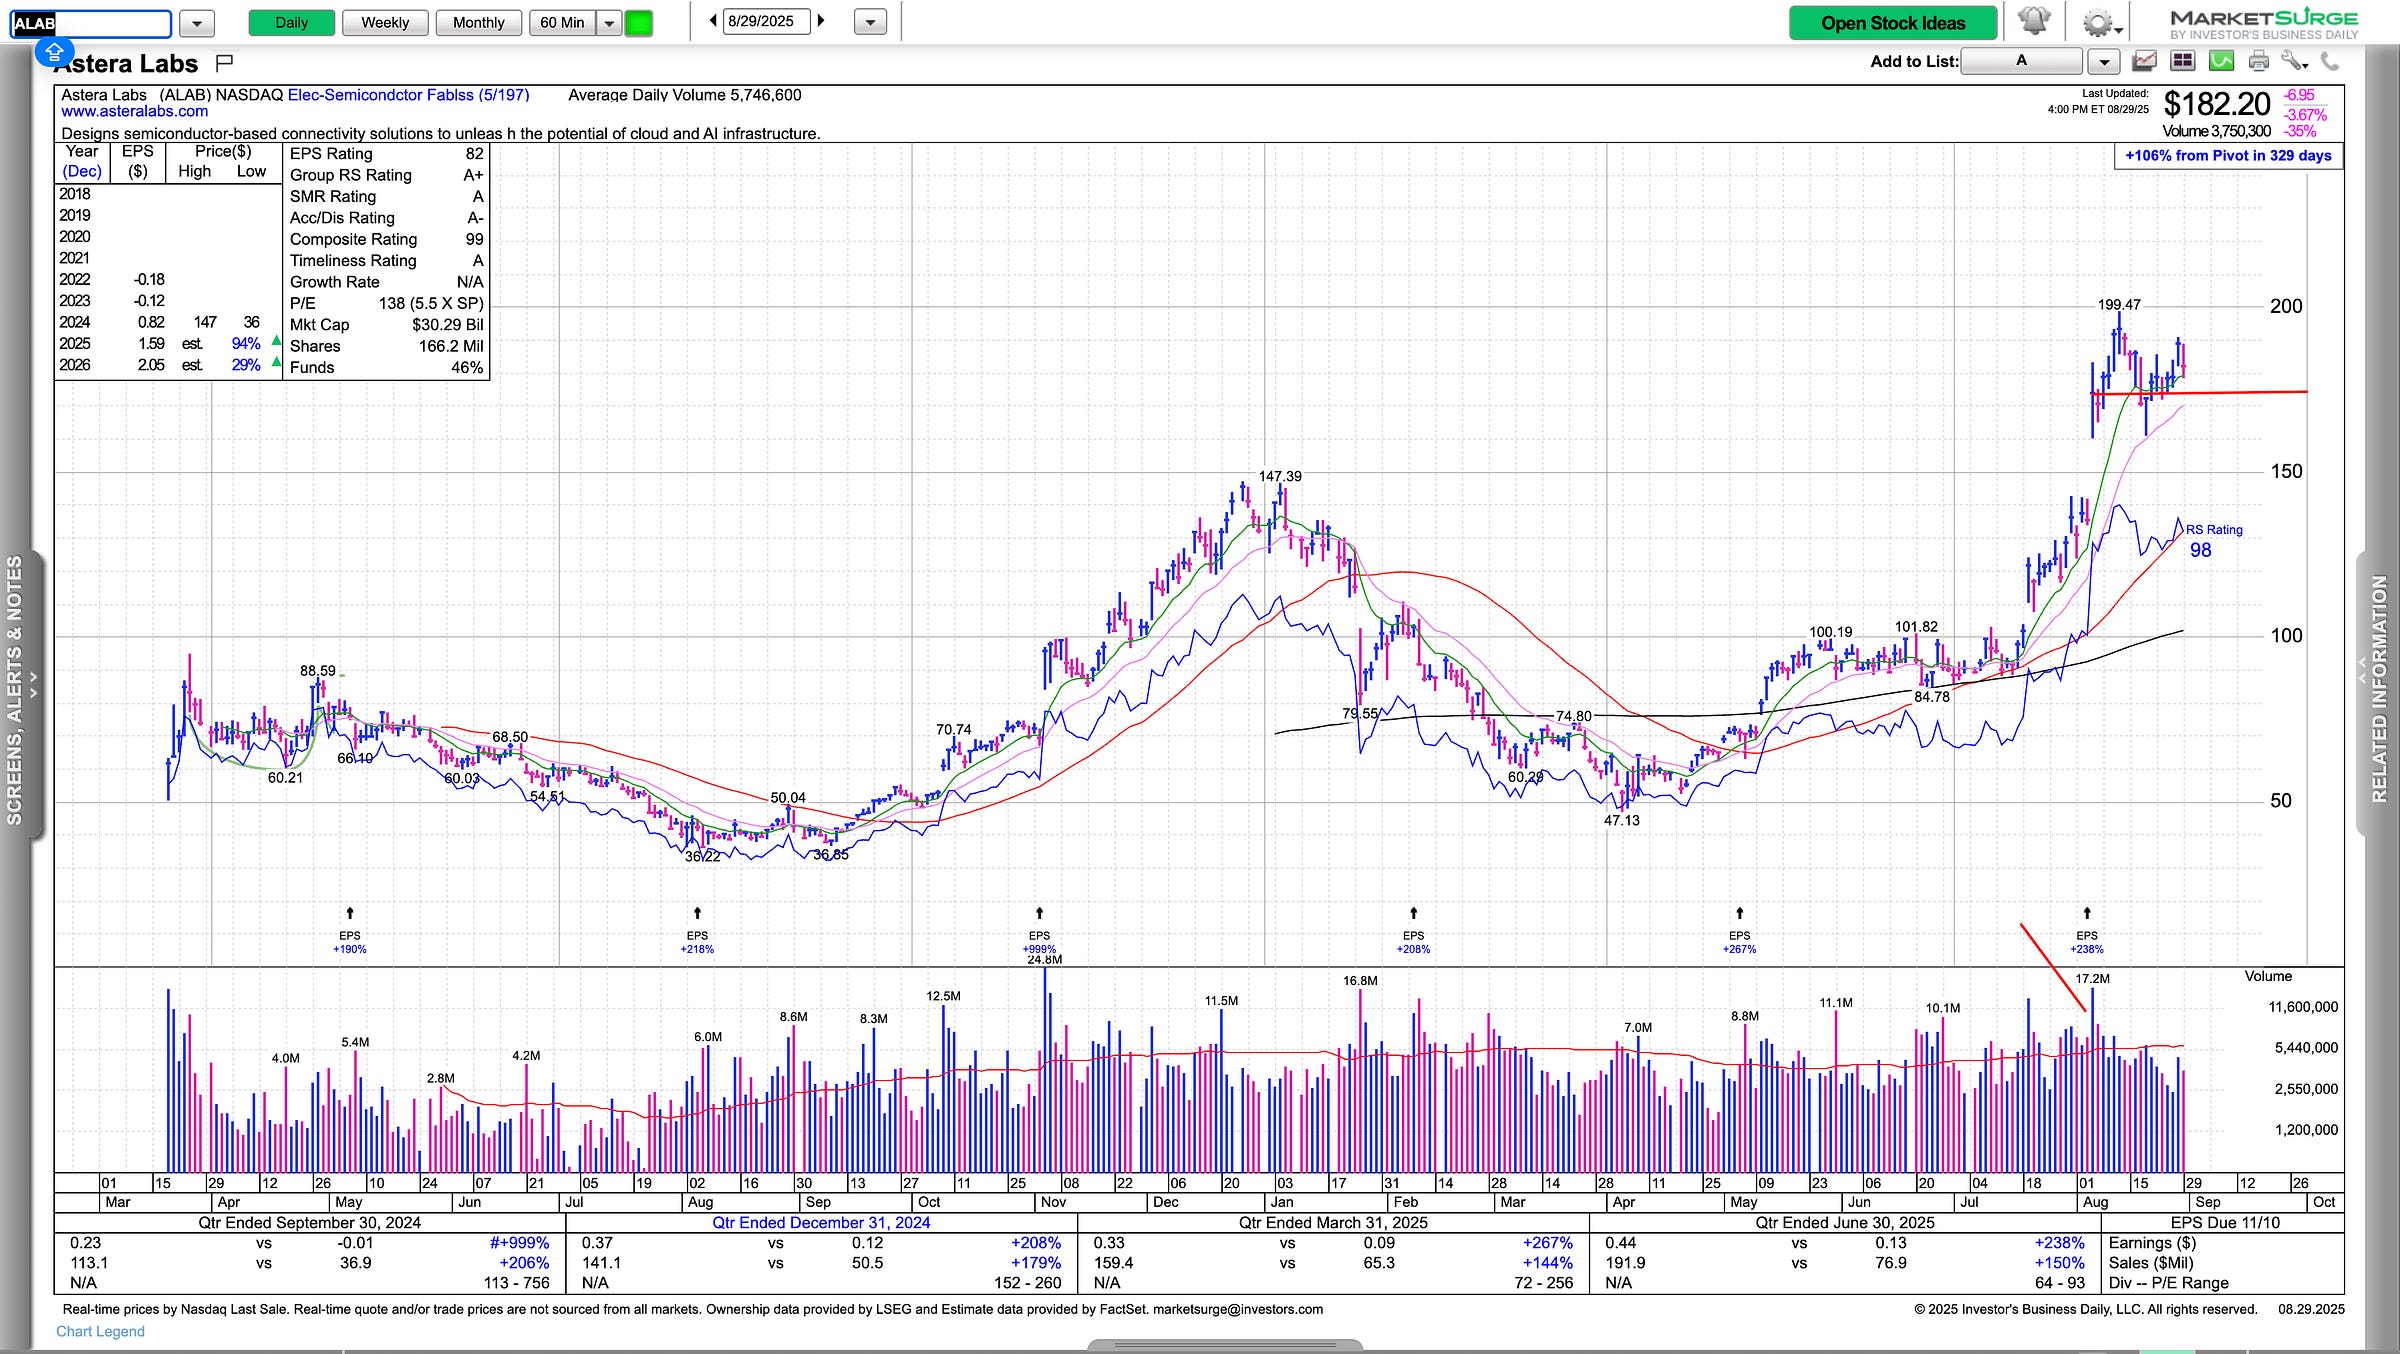Click the Open Stock Ideas button

(1892, 23)
